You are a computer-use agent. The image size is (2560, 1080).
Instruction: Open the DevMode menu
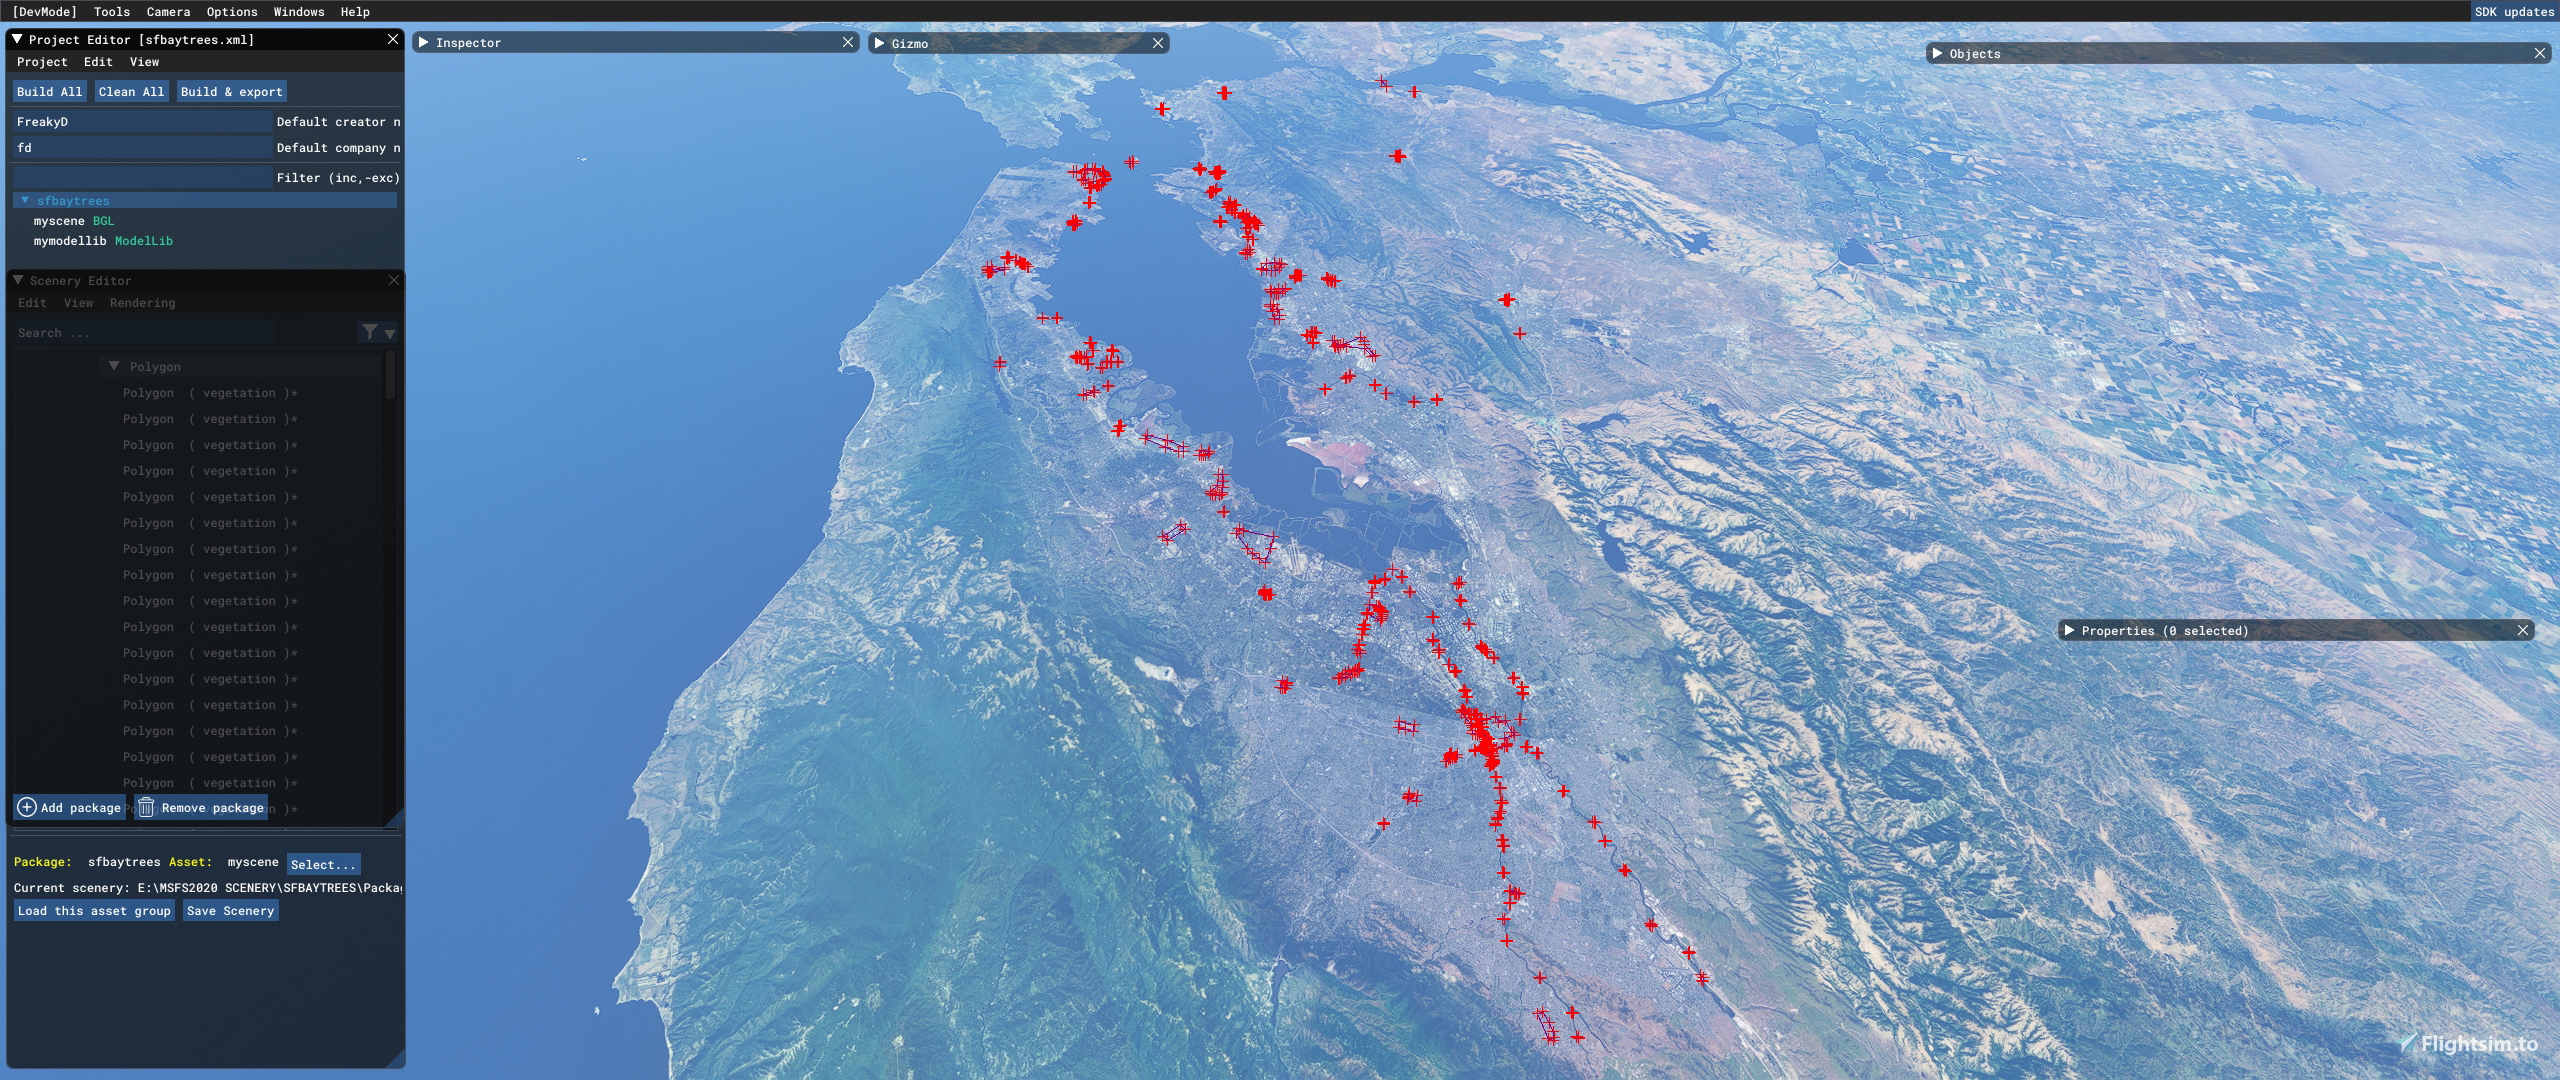44,11
